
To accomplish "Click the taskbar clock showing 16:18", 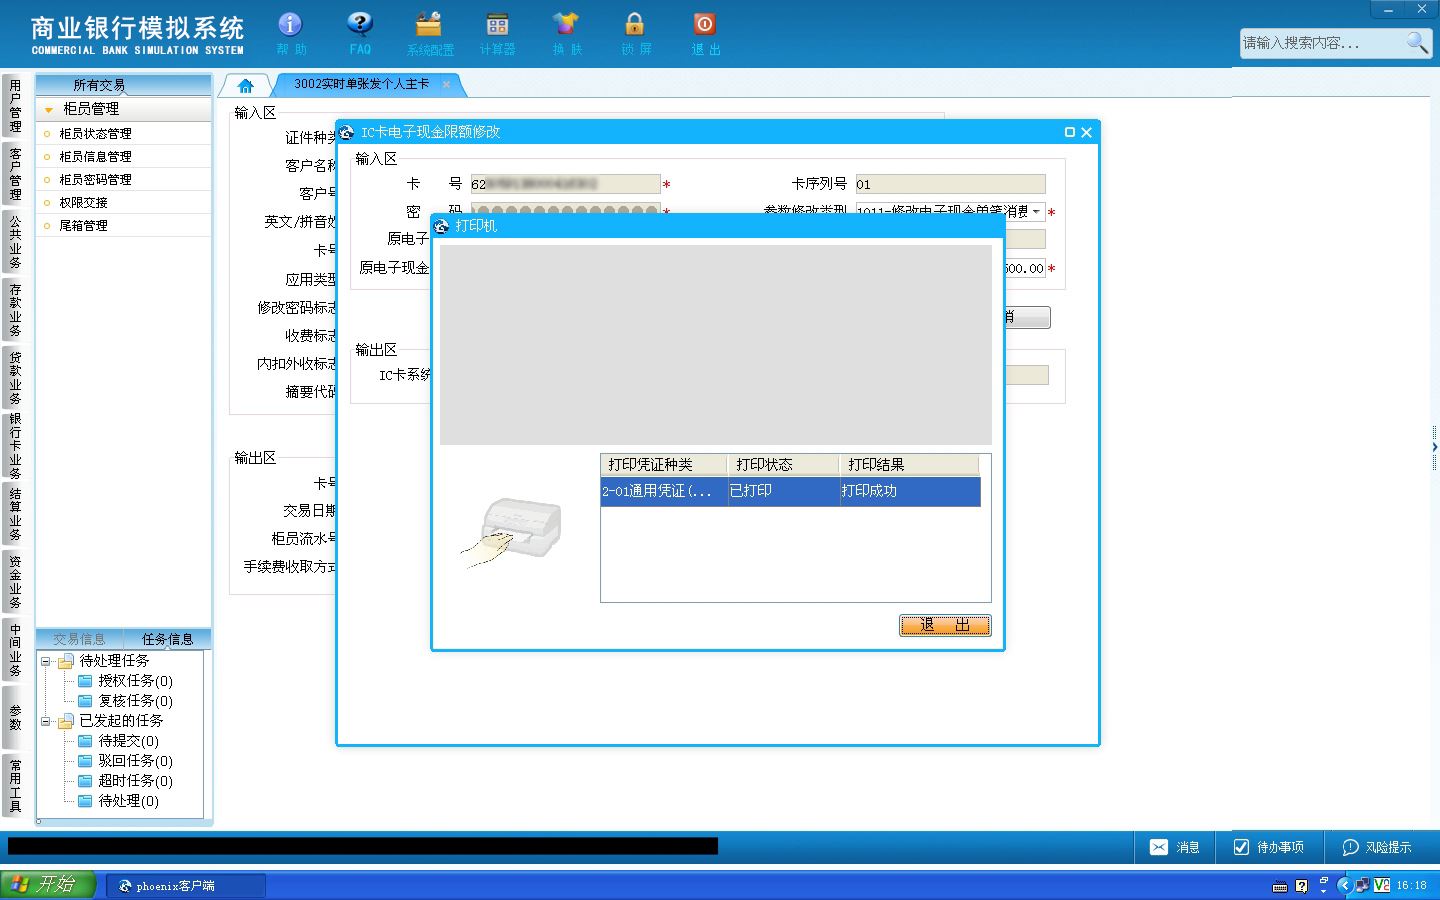I will pos(1411,886).
